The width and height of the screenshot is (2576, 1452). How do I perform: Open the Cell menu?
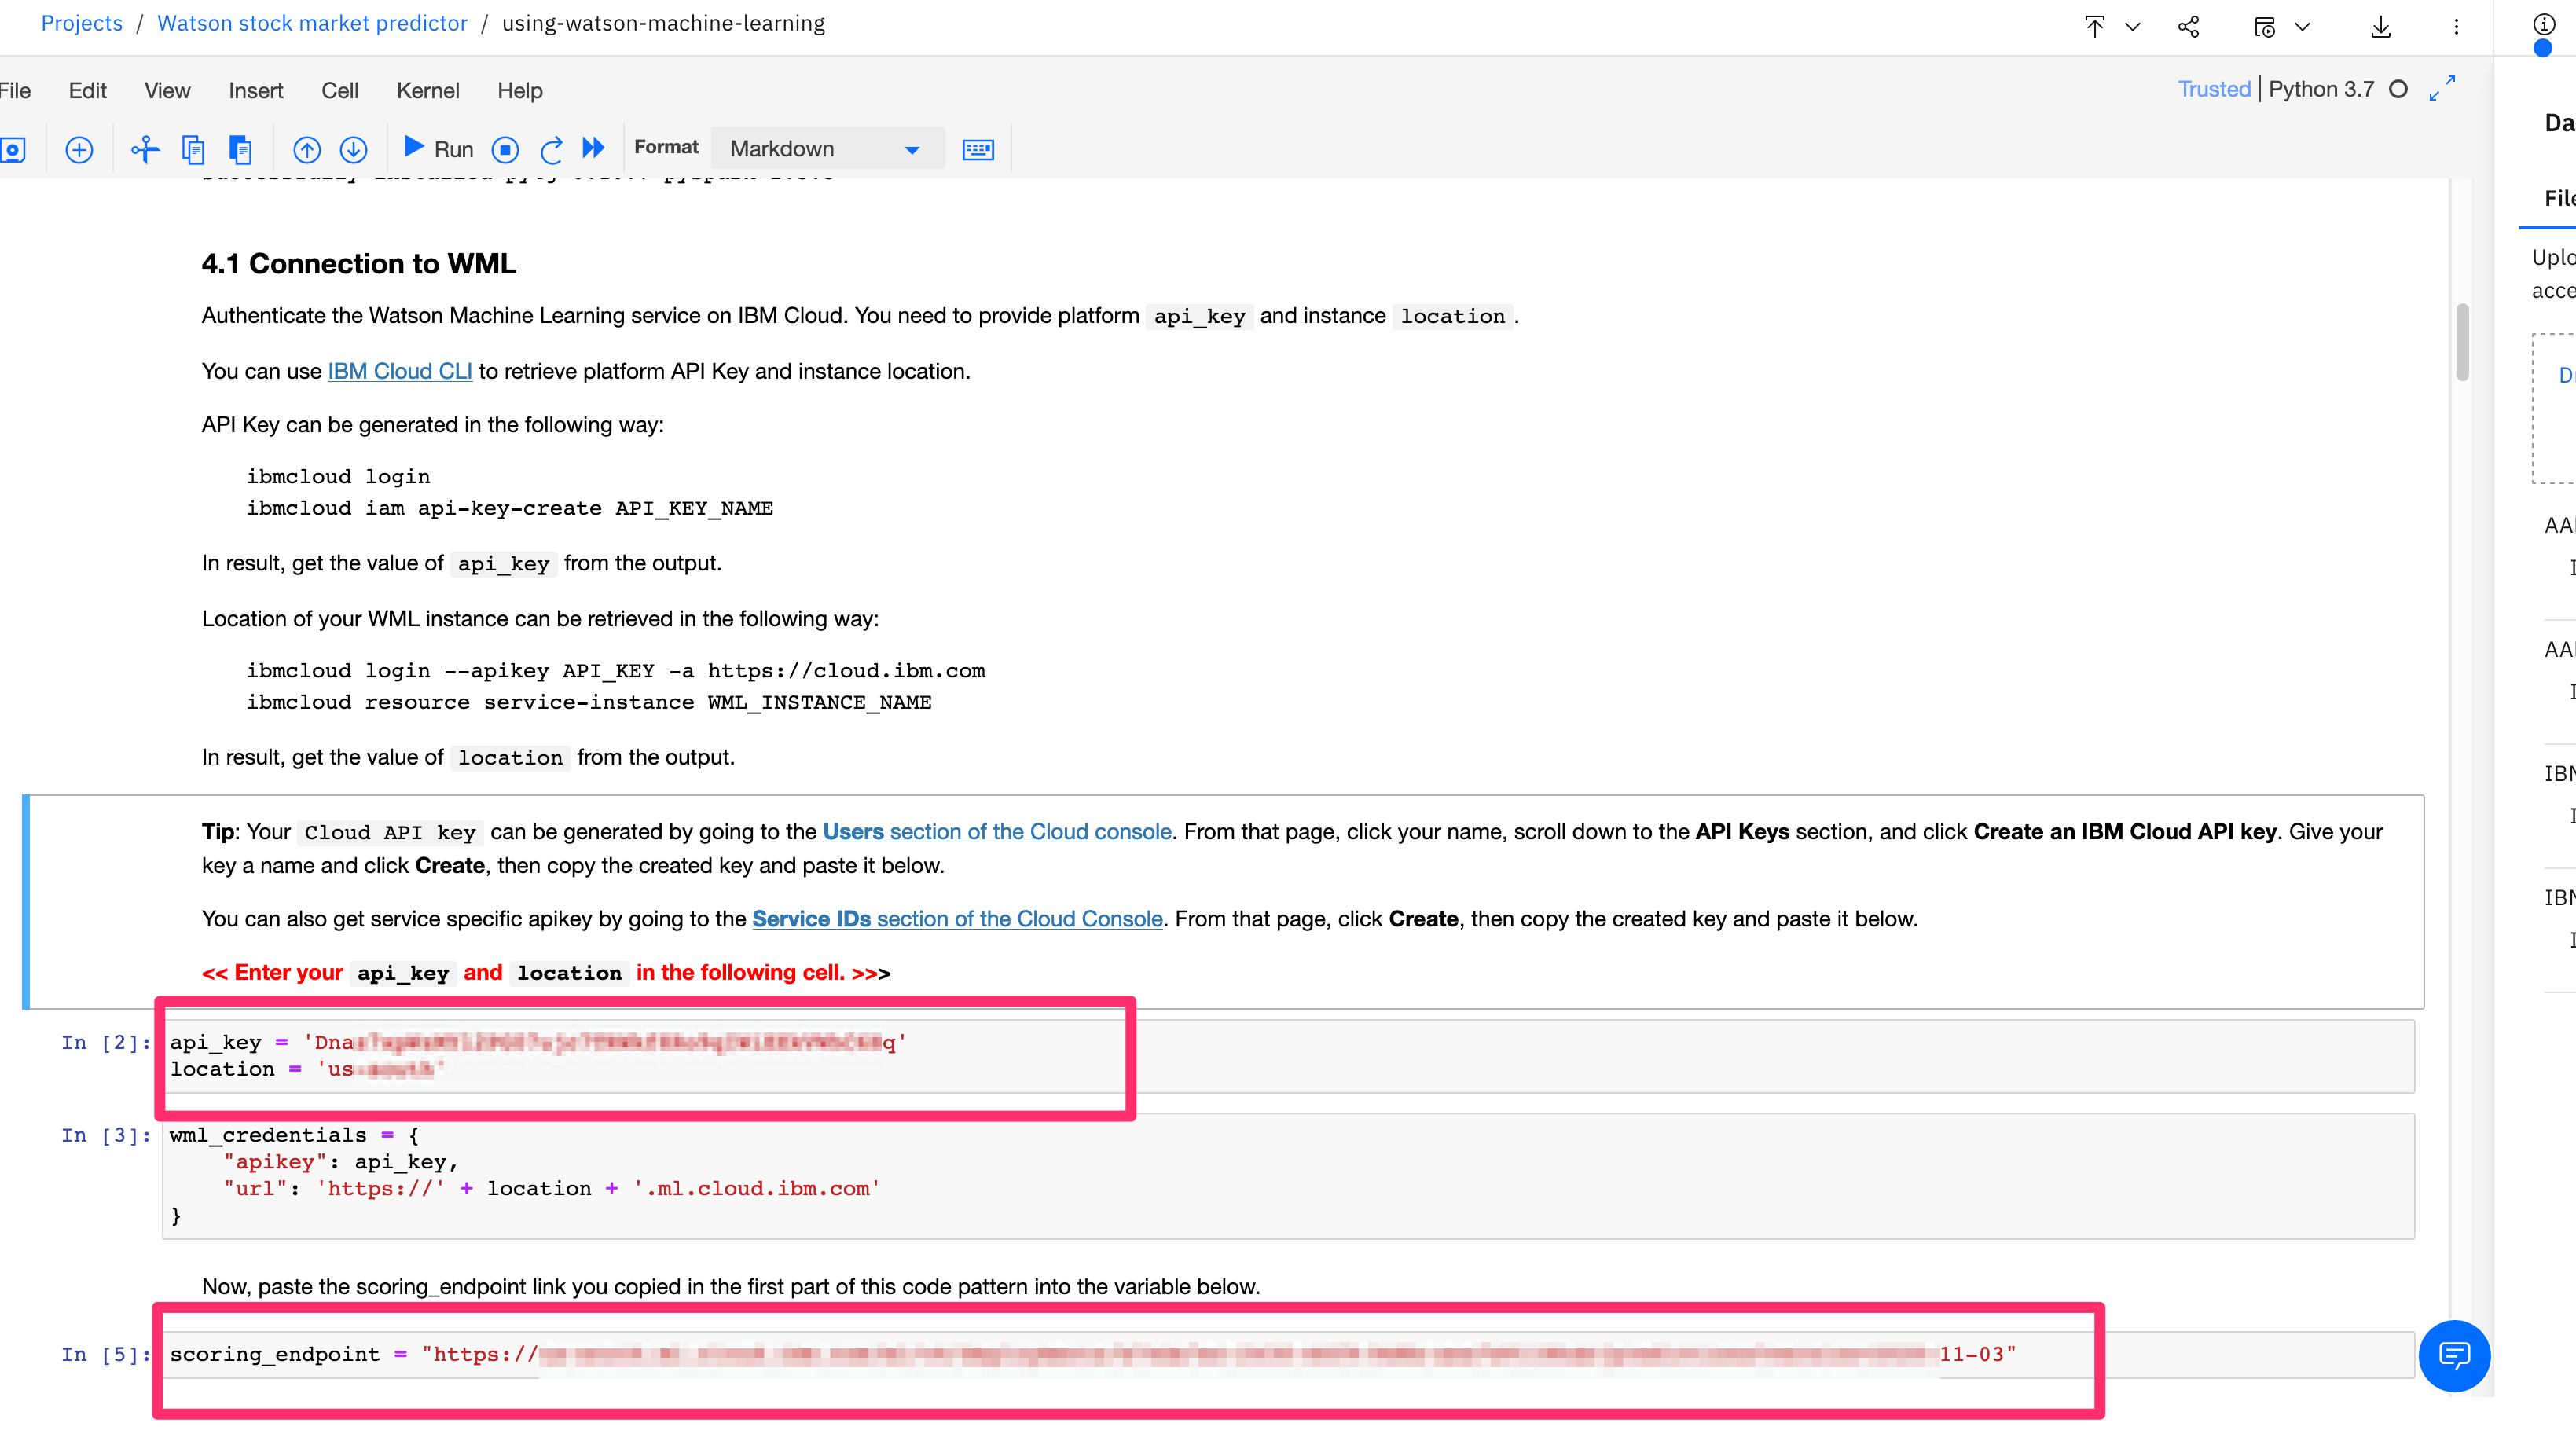pyautogui.click(x=339, y=91)
